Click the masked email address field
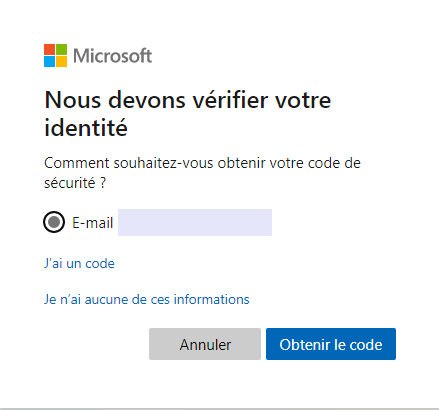 [195, 222]
